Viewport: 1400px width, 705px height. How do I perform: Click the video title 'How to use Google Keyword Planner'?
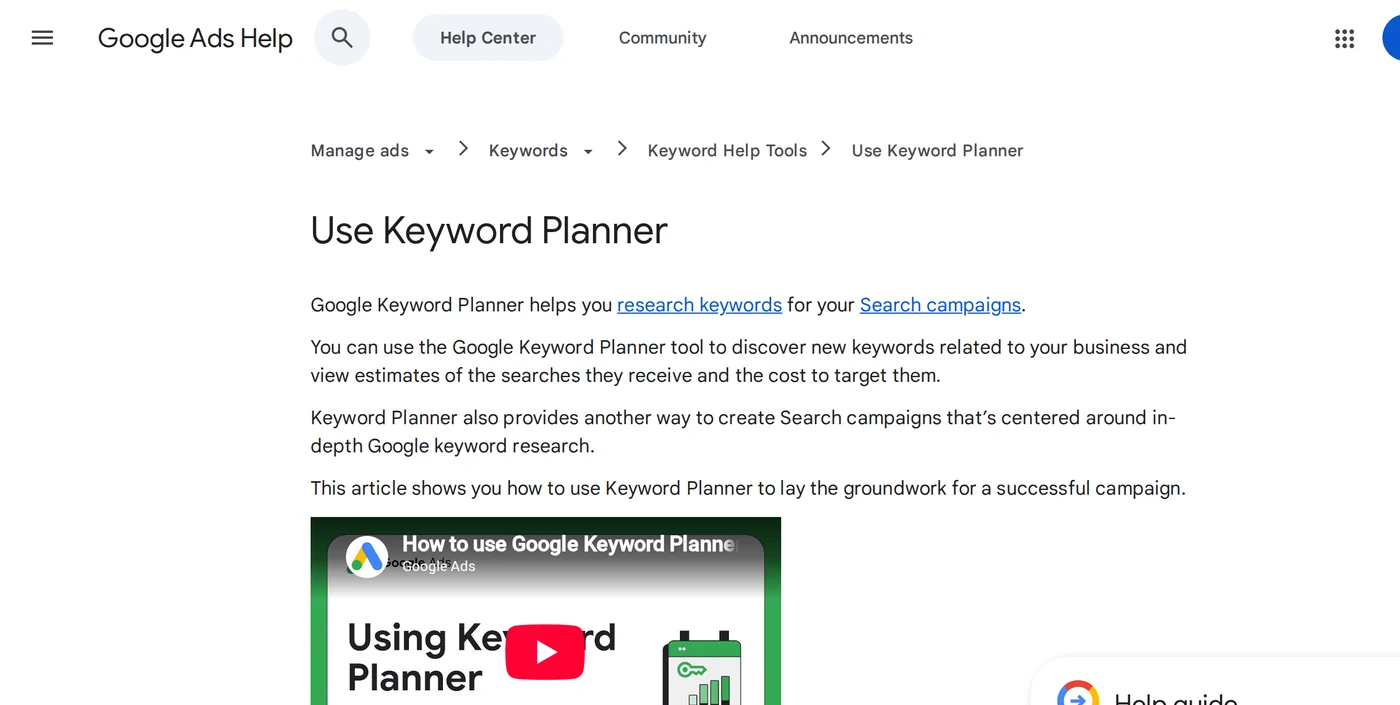pyautogui.click(x=570, y=544)
